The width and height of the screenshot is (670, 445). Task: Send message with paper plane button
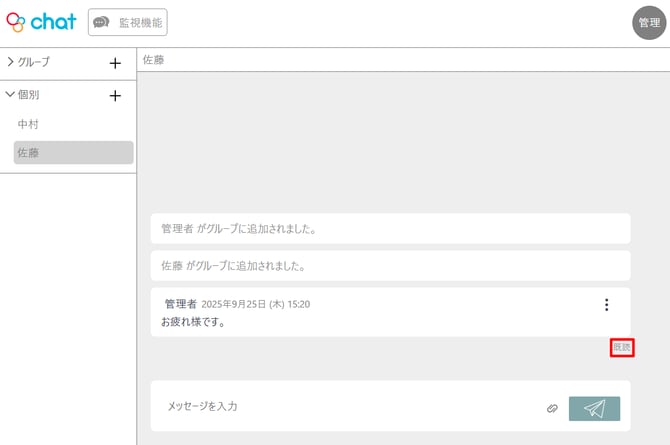594,408
